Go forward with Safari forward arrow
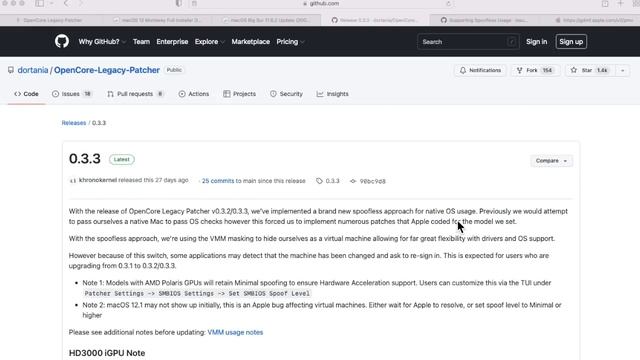640x360 pixels. (80, 4)
